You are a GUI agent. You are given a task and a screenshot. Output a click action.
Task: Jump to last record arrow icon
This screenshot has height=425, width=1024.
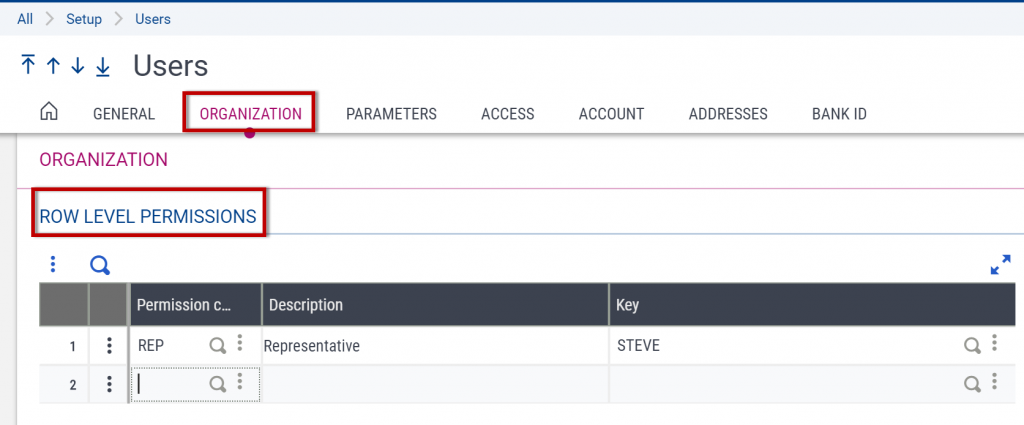103,66
